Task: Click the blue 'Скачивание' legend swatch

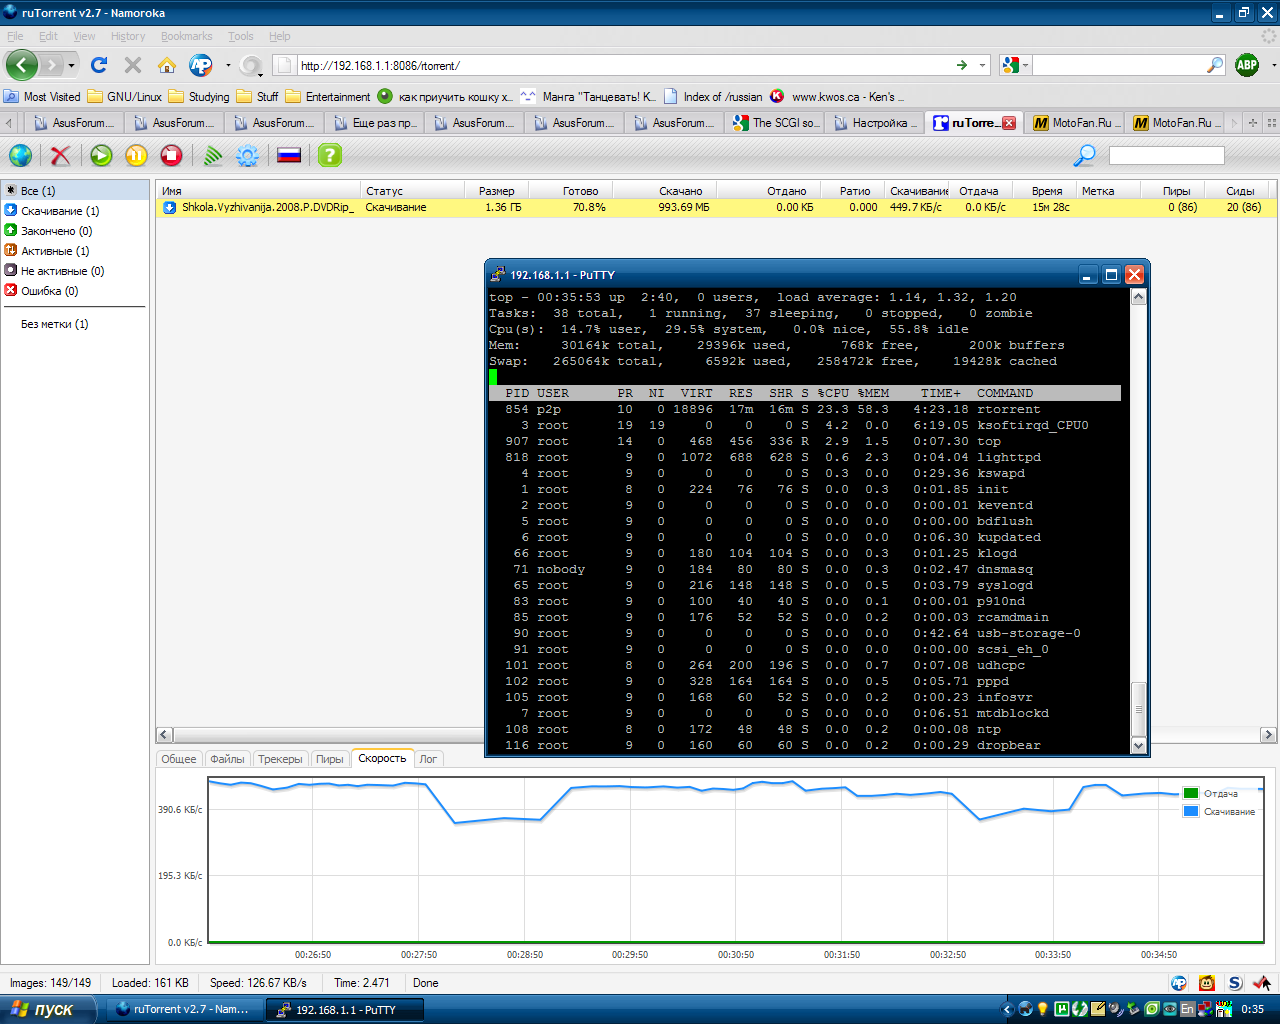Action: click(x=1190, y=811)
